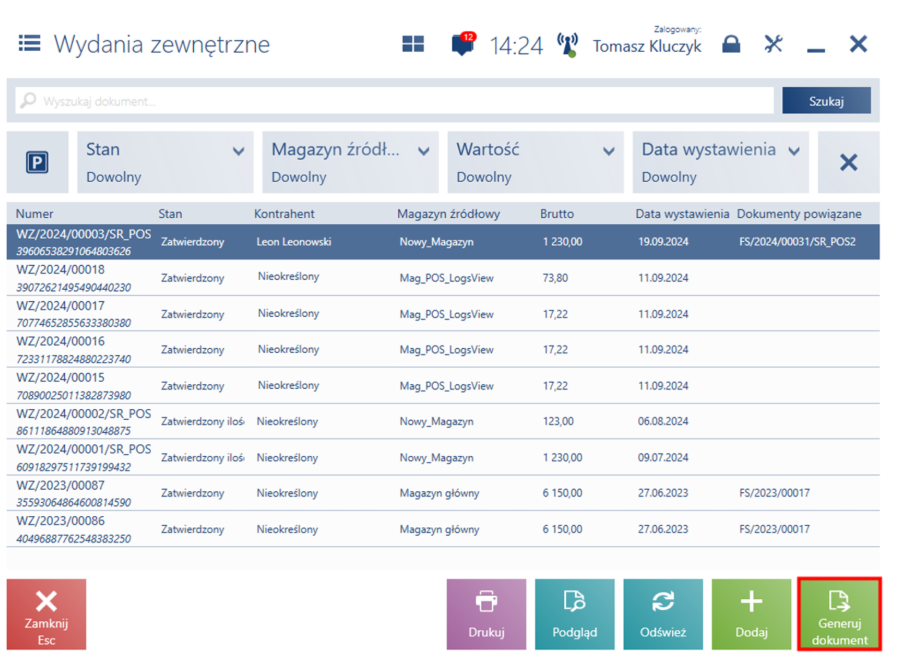Clear filters with the X button
The width and height of the screenshot is (914, 669).
coord(848,162)
